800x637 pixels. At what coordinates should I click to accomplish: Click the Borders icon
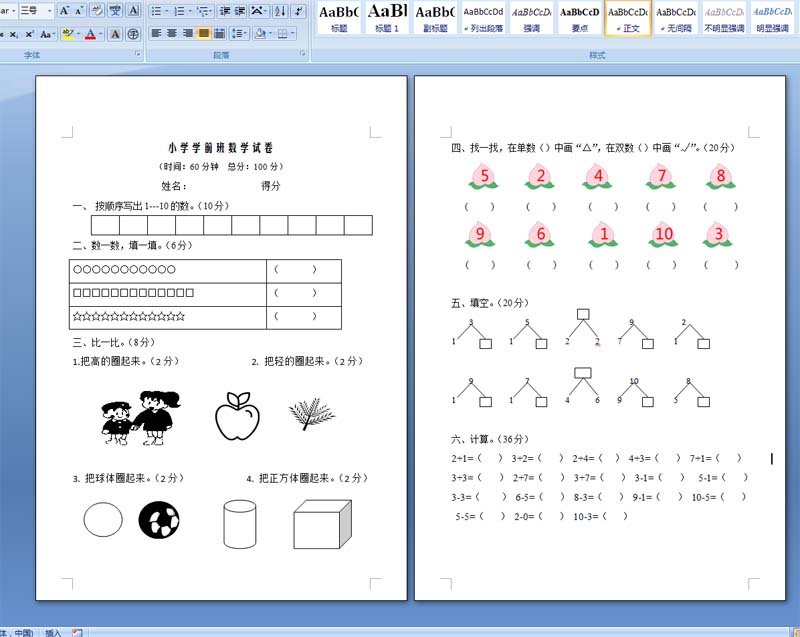coord(282,34)
